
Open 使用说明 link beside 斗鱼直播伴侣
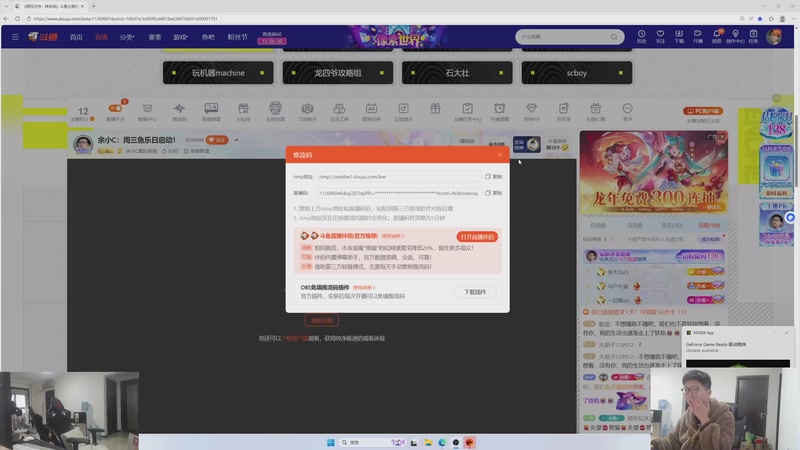(392, 236)
